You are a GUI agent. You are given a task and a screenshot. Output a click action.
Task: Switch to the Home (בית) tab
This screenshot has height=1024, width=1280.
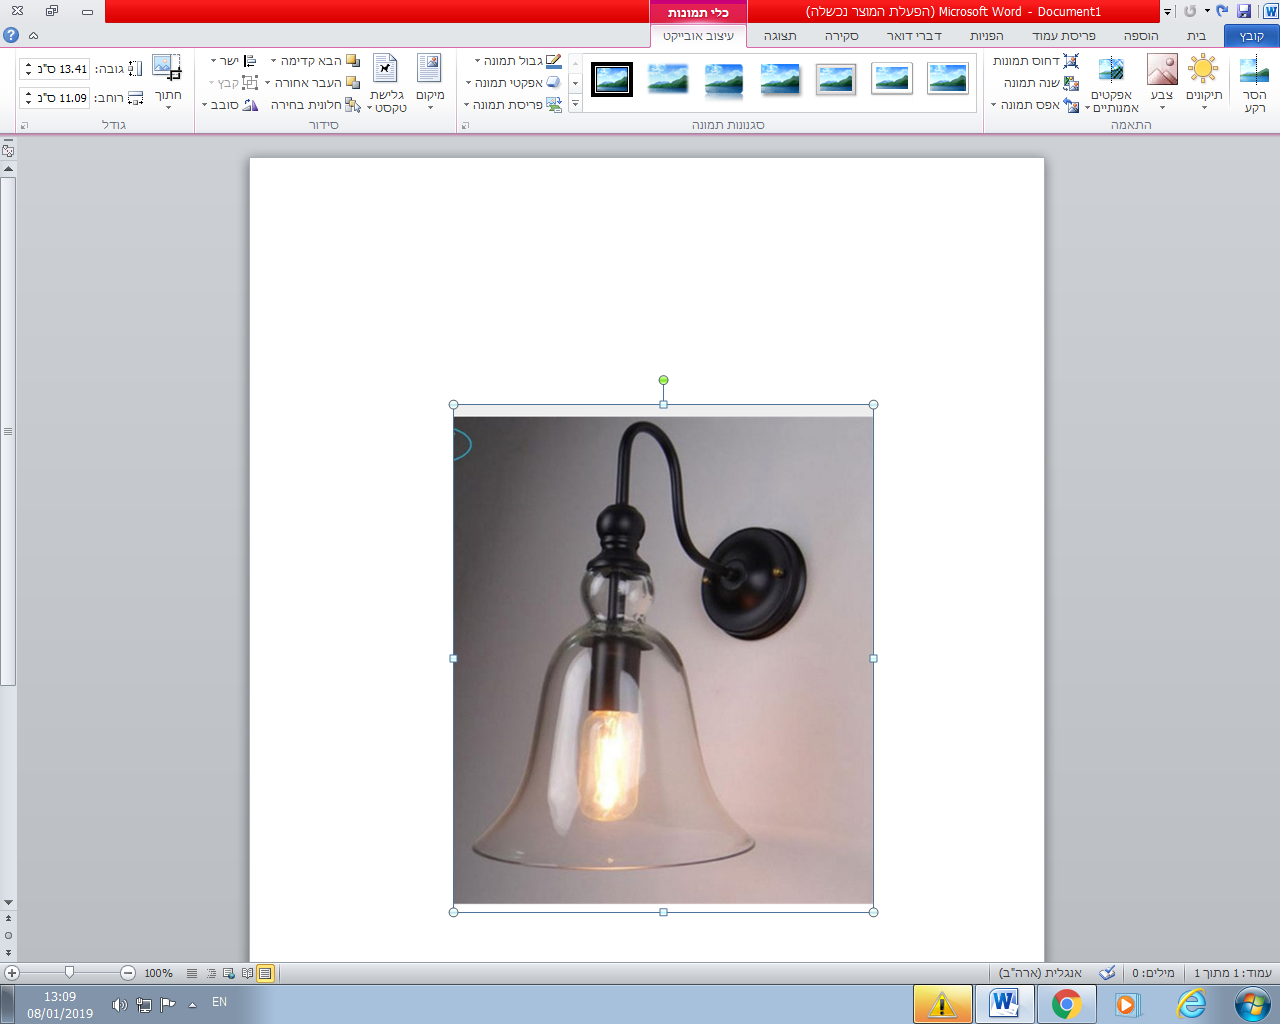point(1196,36)
